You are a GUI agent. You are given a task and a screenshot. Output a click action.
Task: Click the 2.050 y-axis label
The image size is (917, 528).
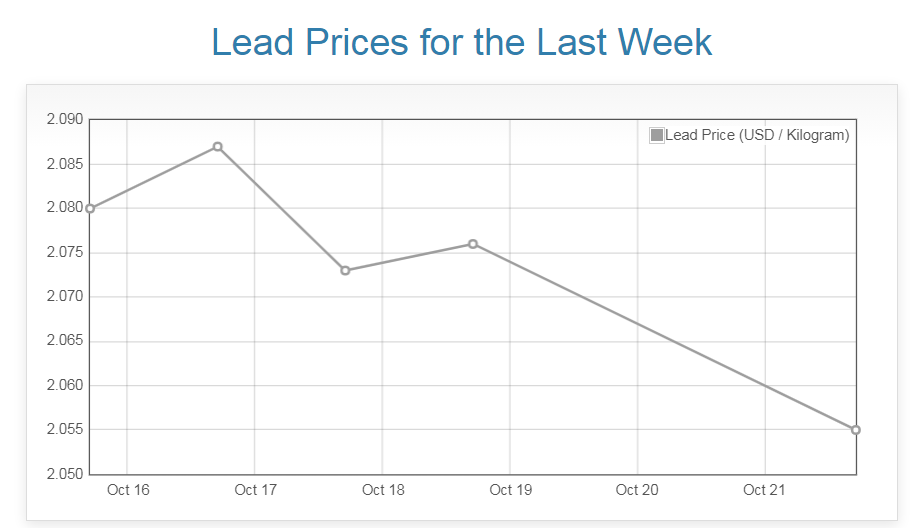click(65, 474)
